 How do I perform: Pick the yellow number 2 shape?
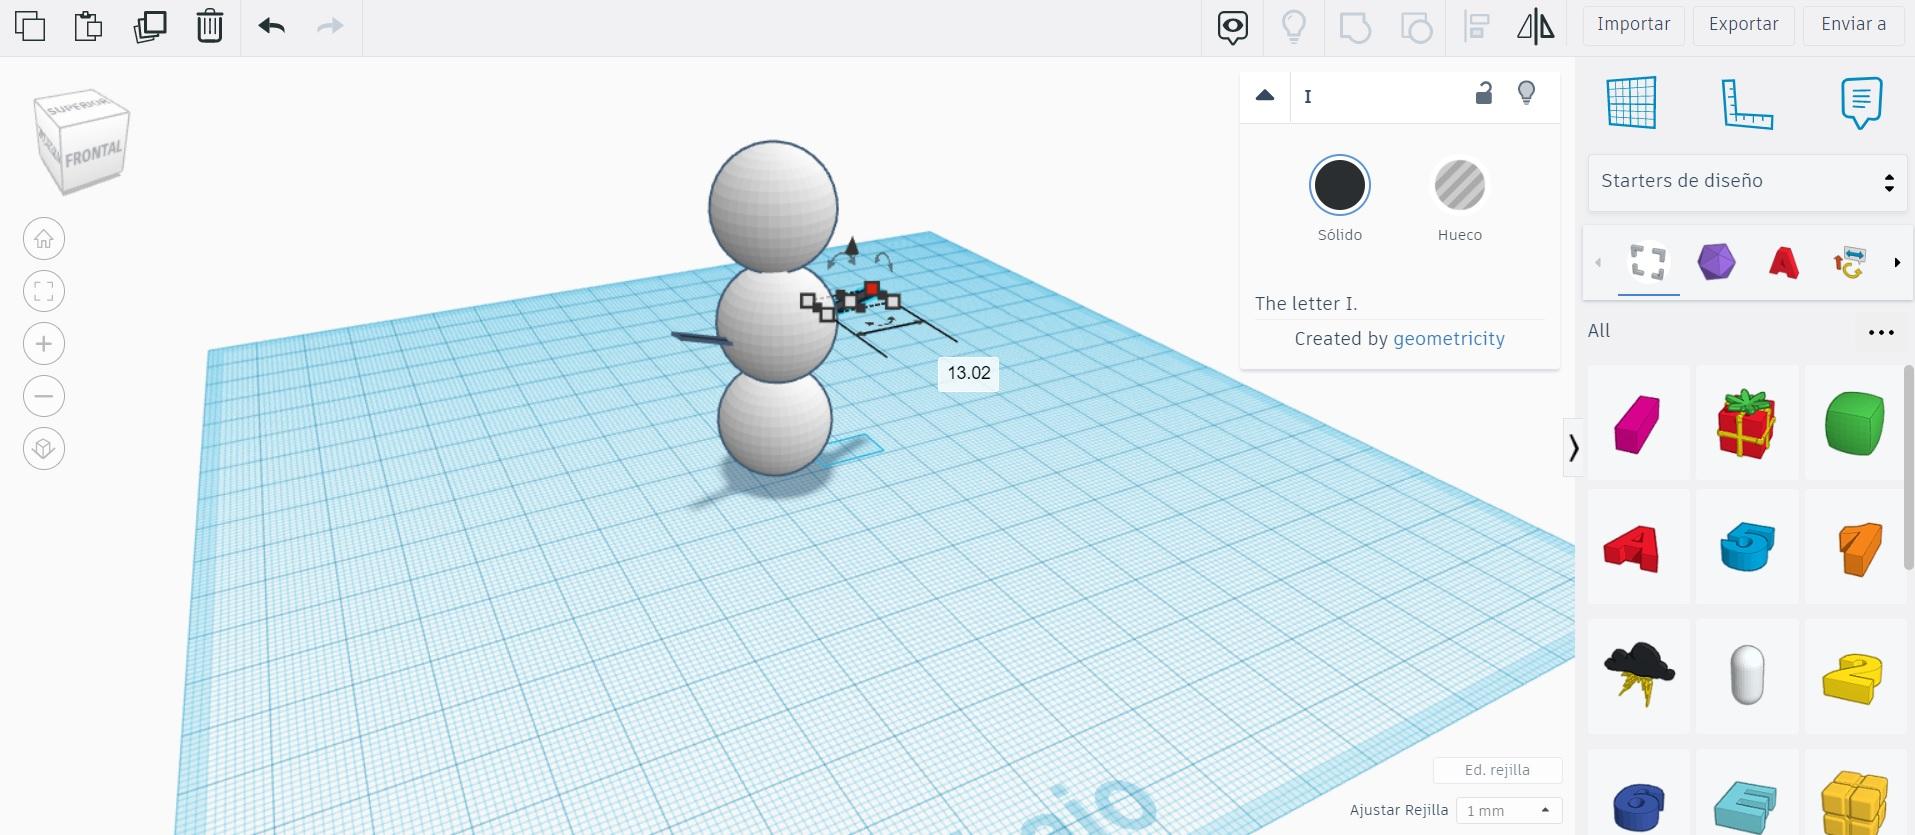1853,678
